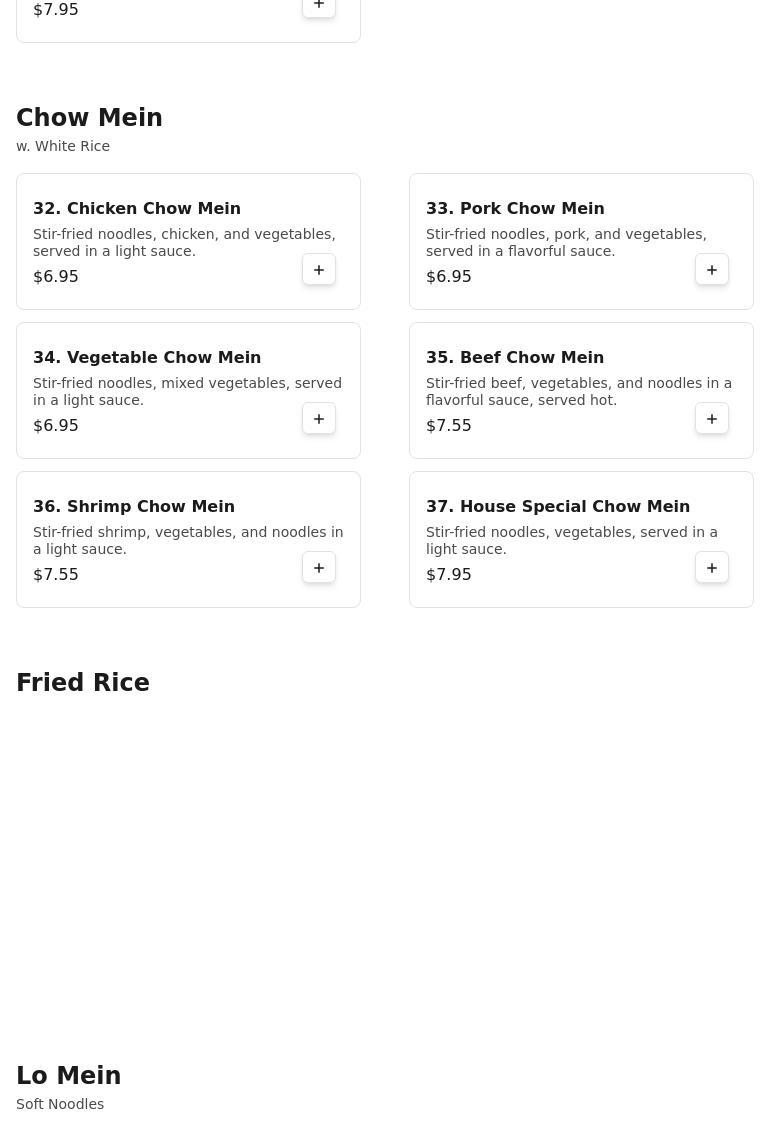Open 36. Shrimp Chow Mein title
770x1128 pixels.
[x=134, y=506]
